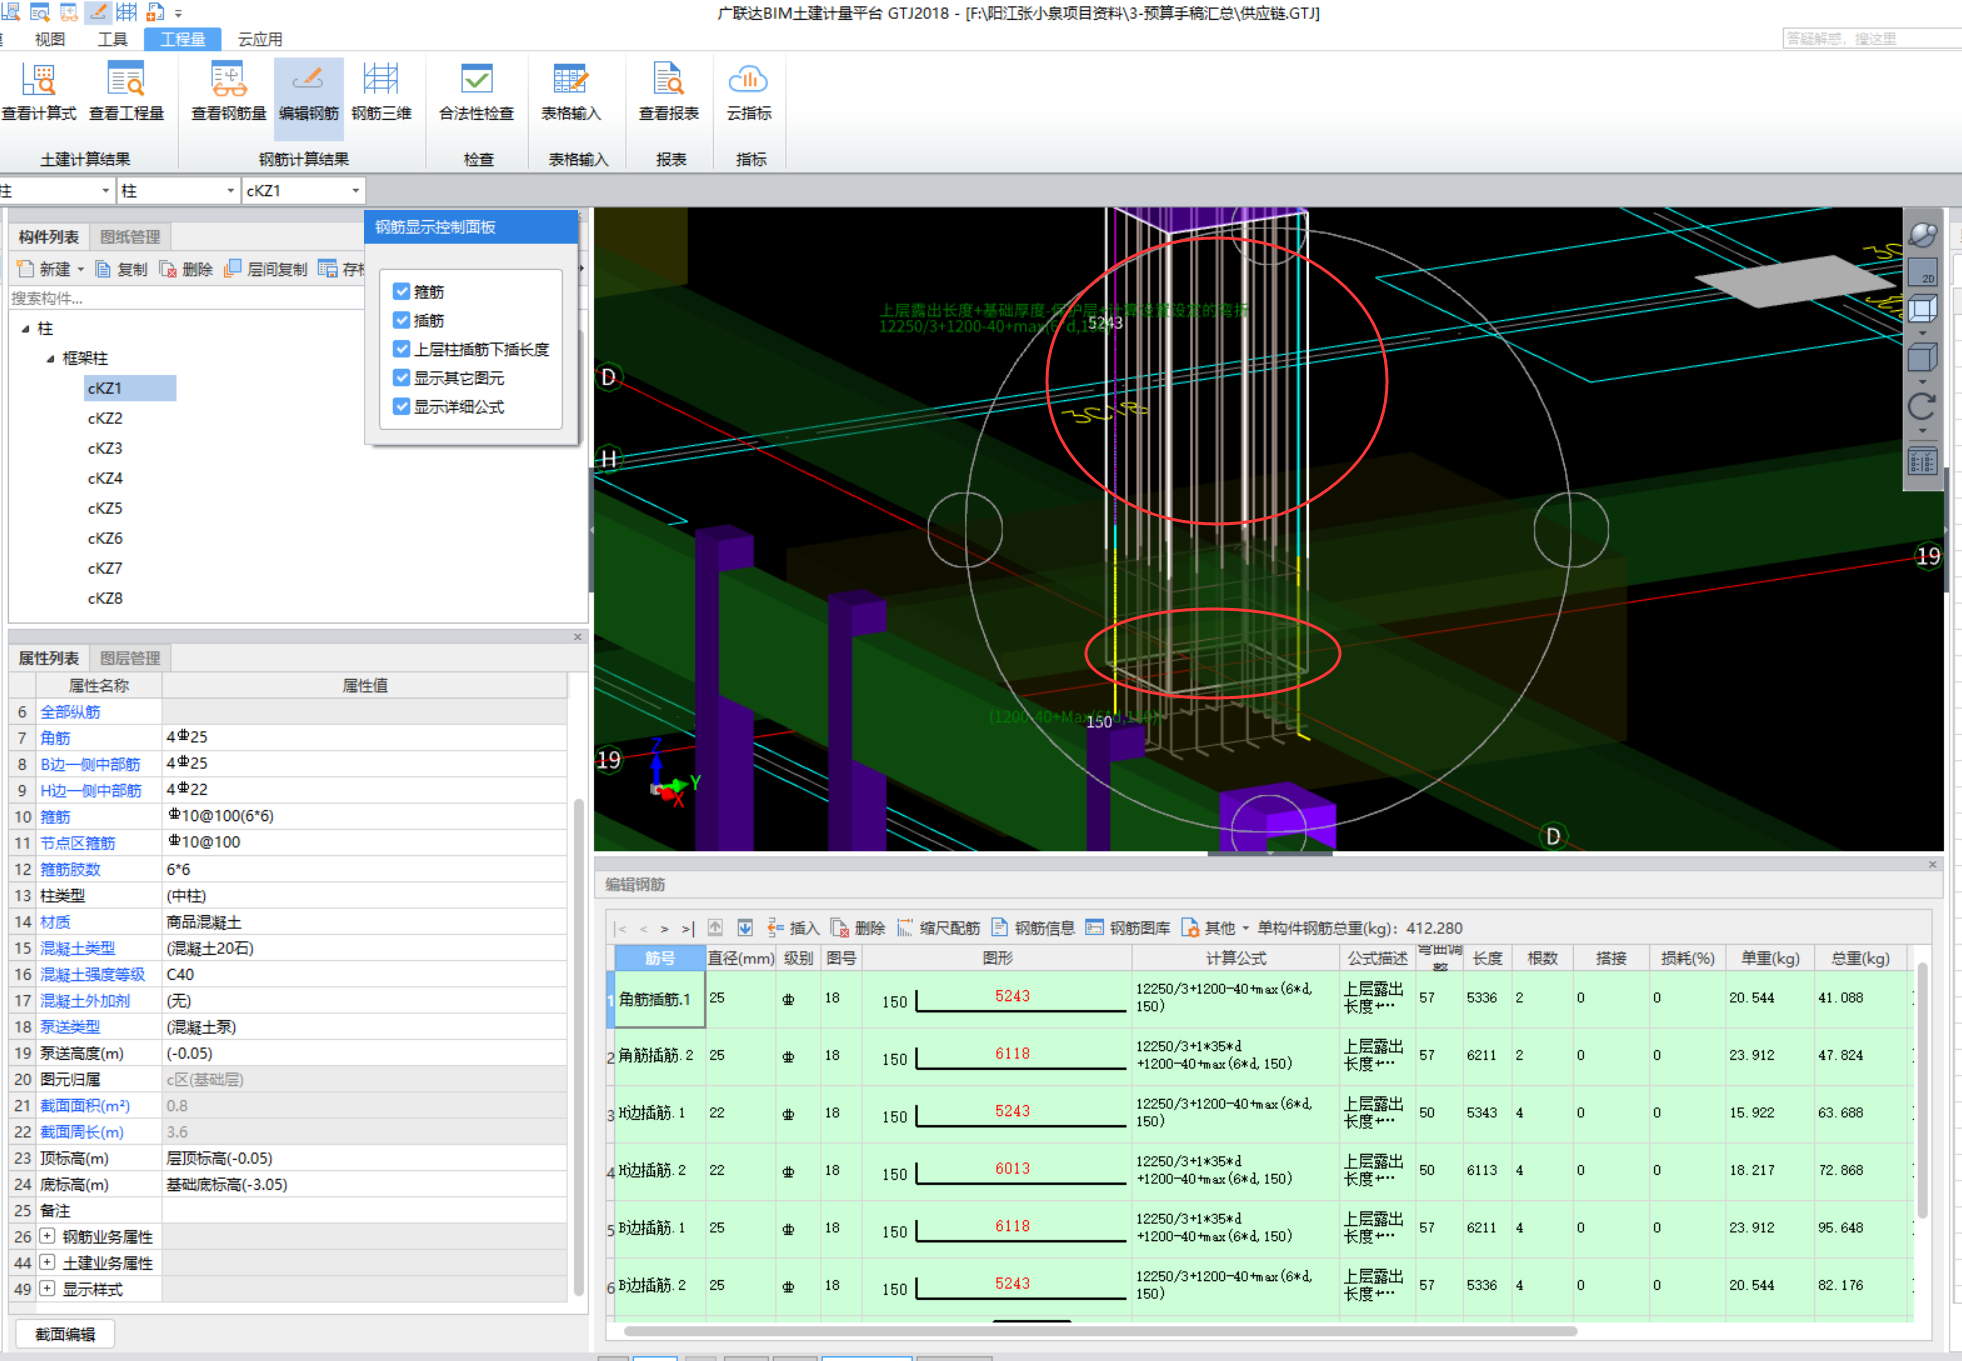Open 查看工程量 tool
The height and width of the screenshot is (1361, 1962).
(x=126, y=92)
